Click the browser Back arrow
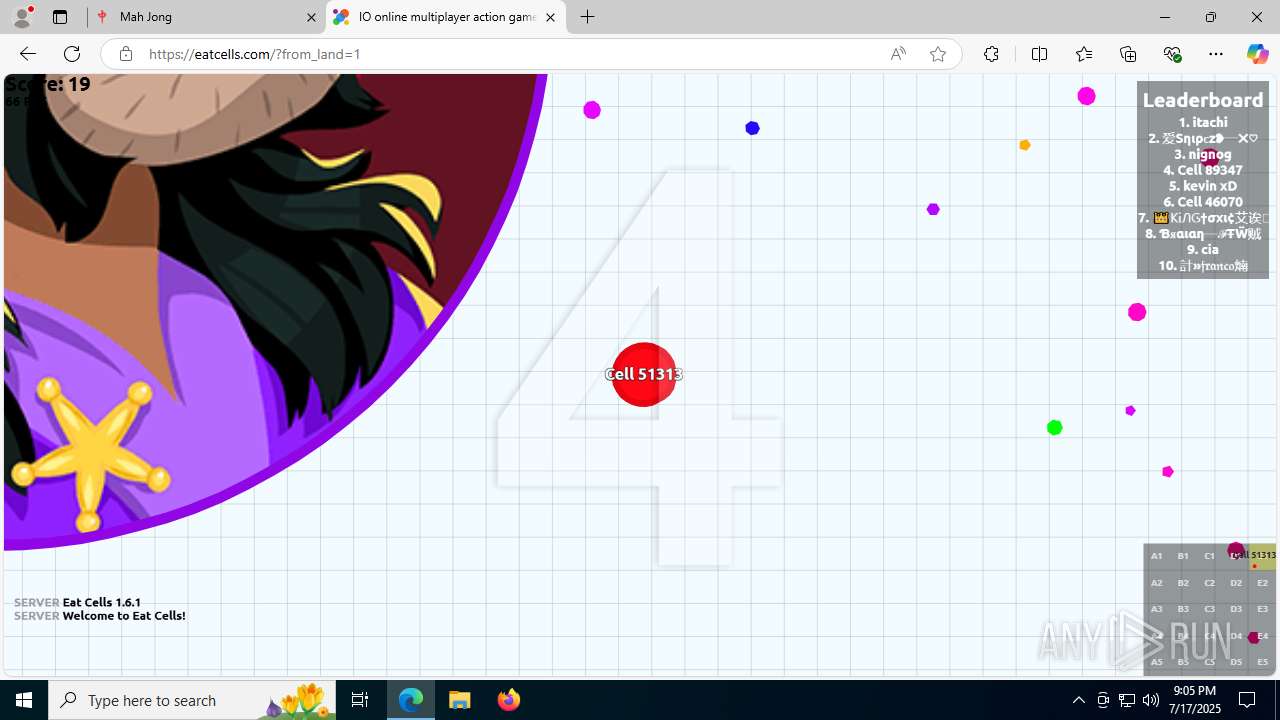1280x720 pixels. [27, 54]
